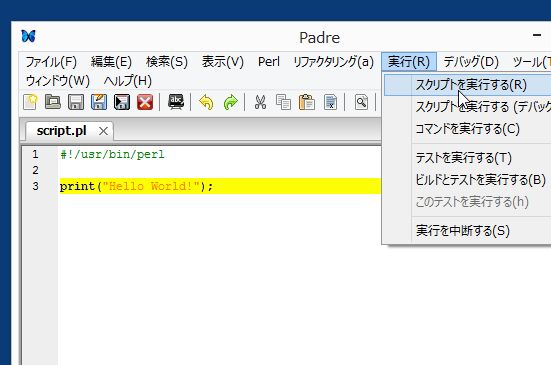This screenshot has height=365, width=551.
Task: Click the scissors Cut icon
Action: (260, 102)
